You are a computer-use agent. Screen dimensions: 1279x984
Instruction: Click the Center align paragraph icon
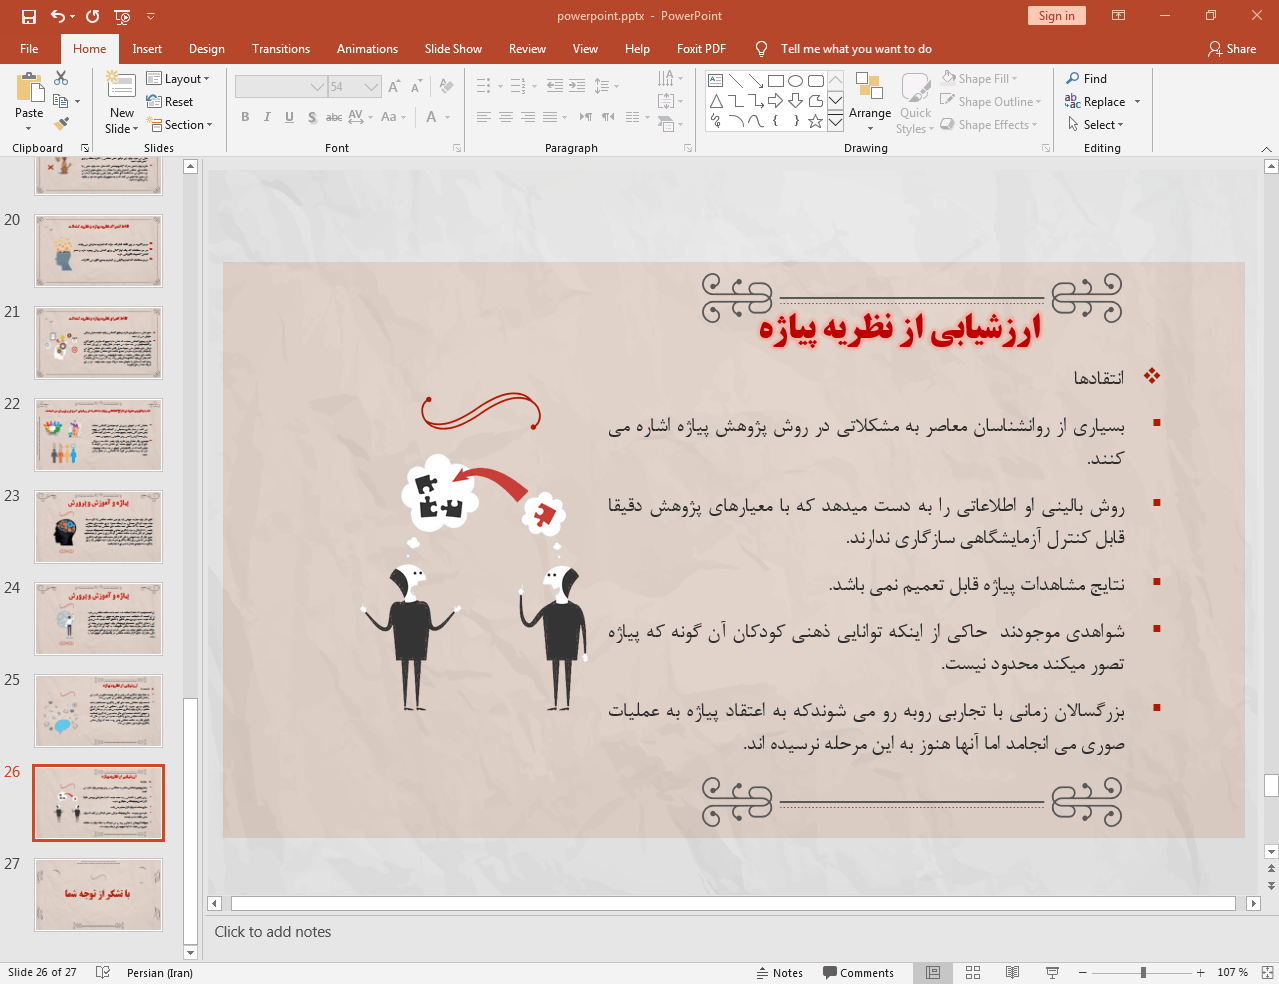(x=506, y=117)
